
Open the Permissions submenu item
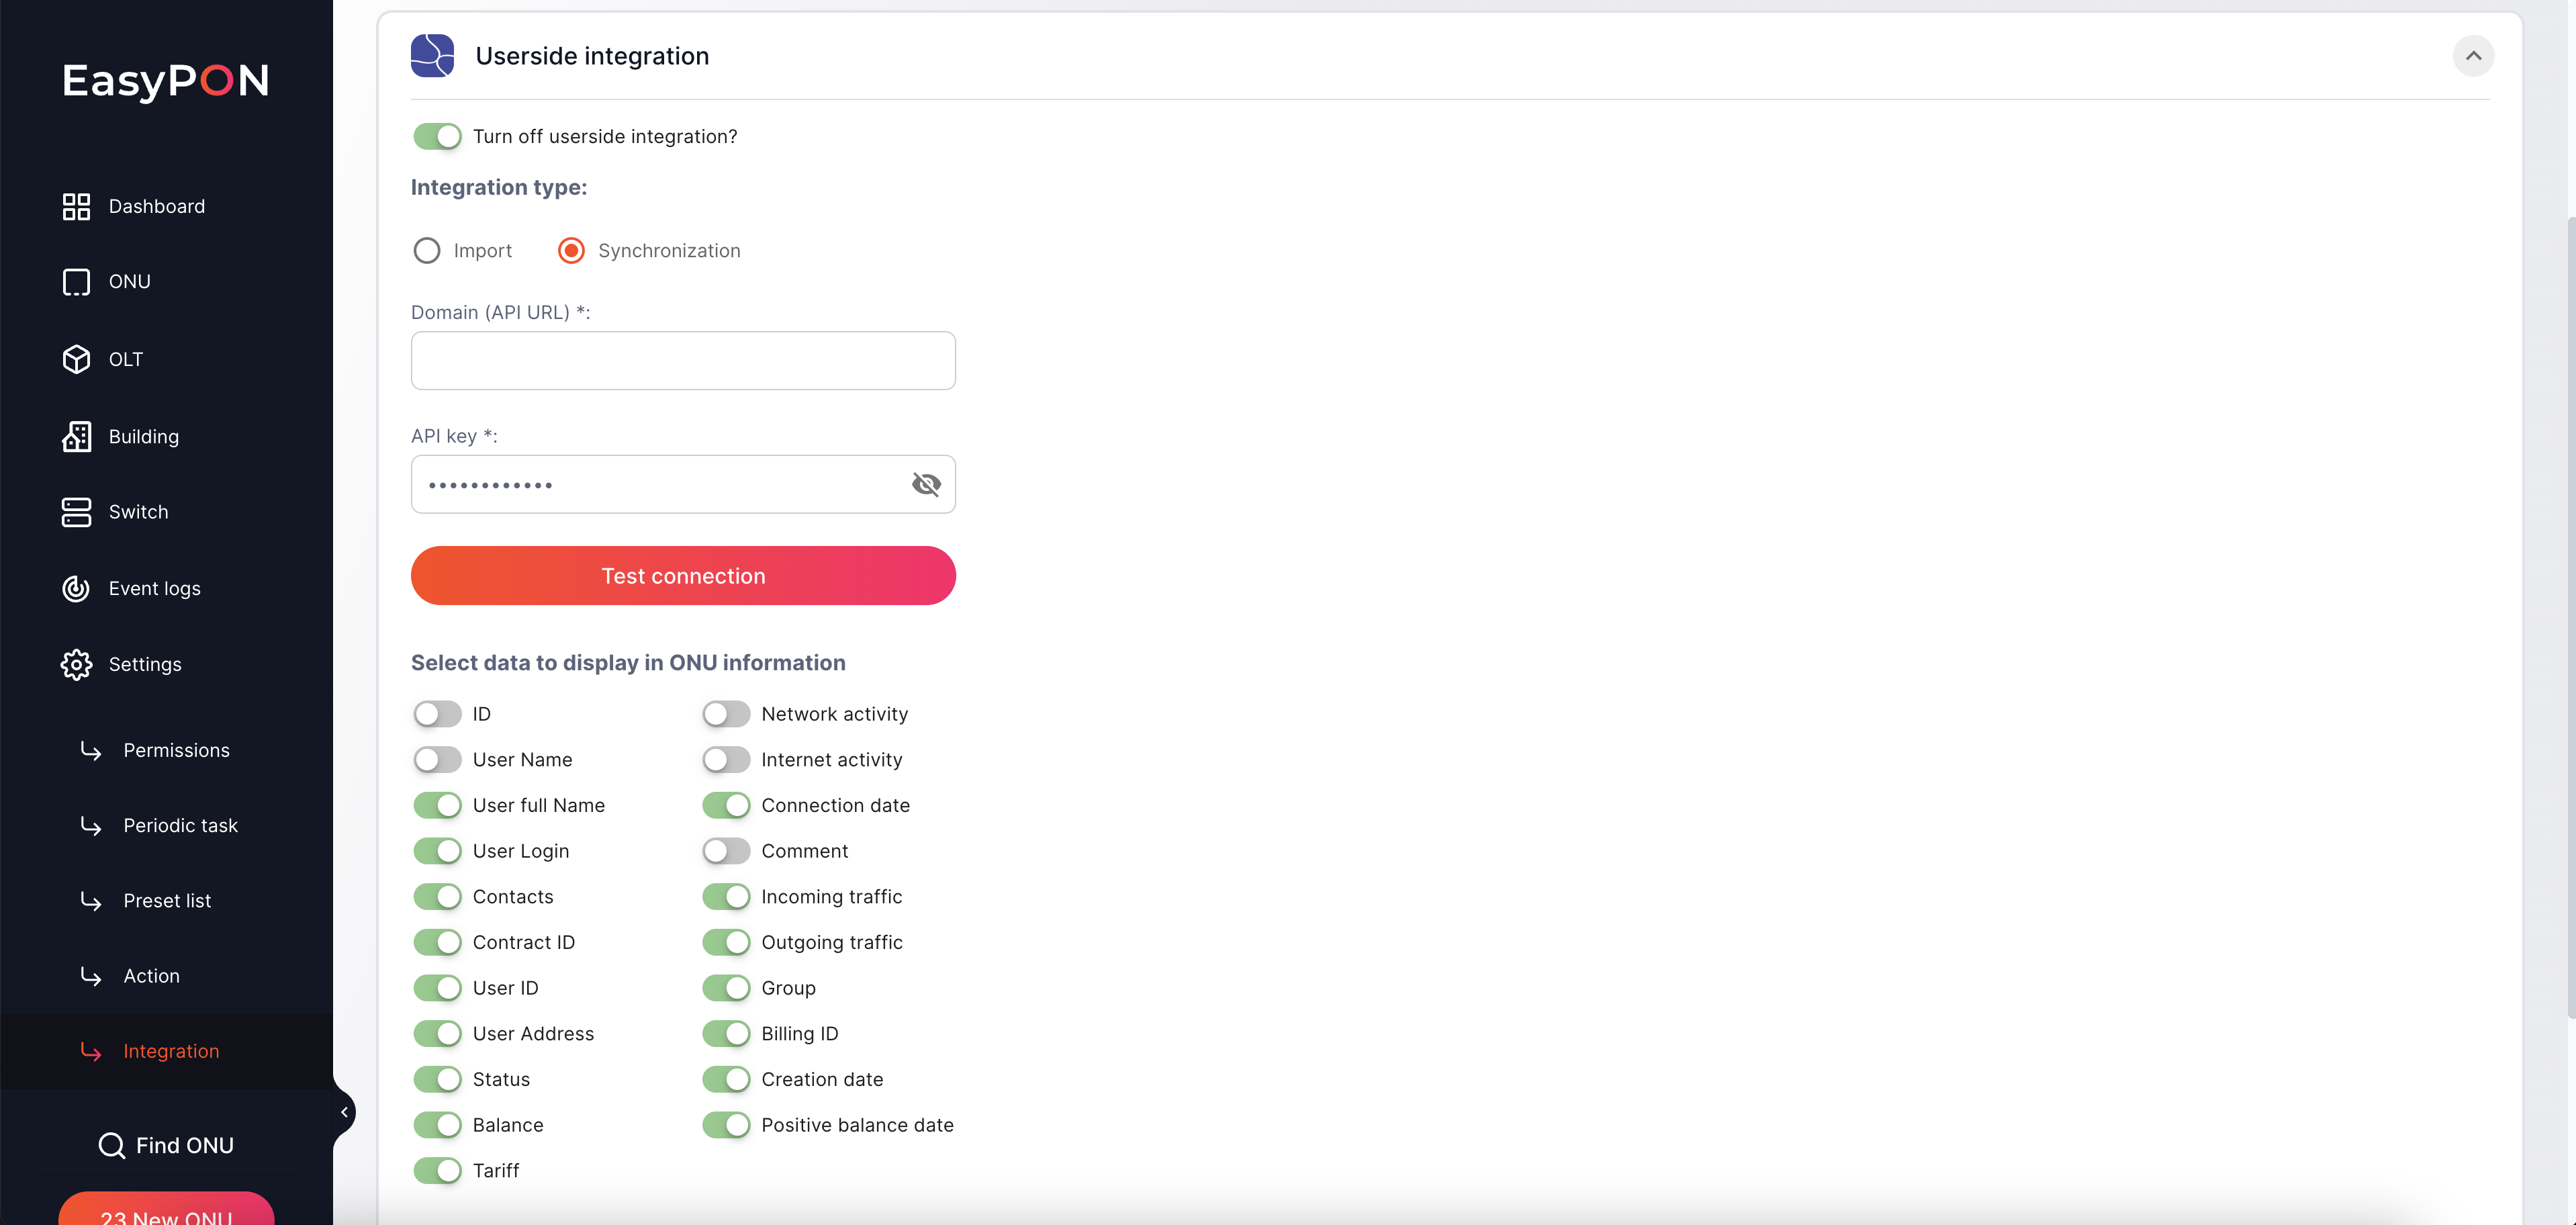(x=176, y=750)
